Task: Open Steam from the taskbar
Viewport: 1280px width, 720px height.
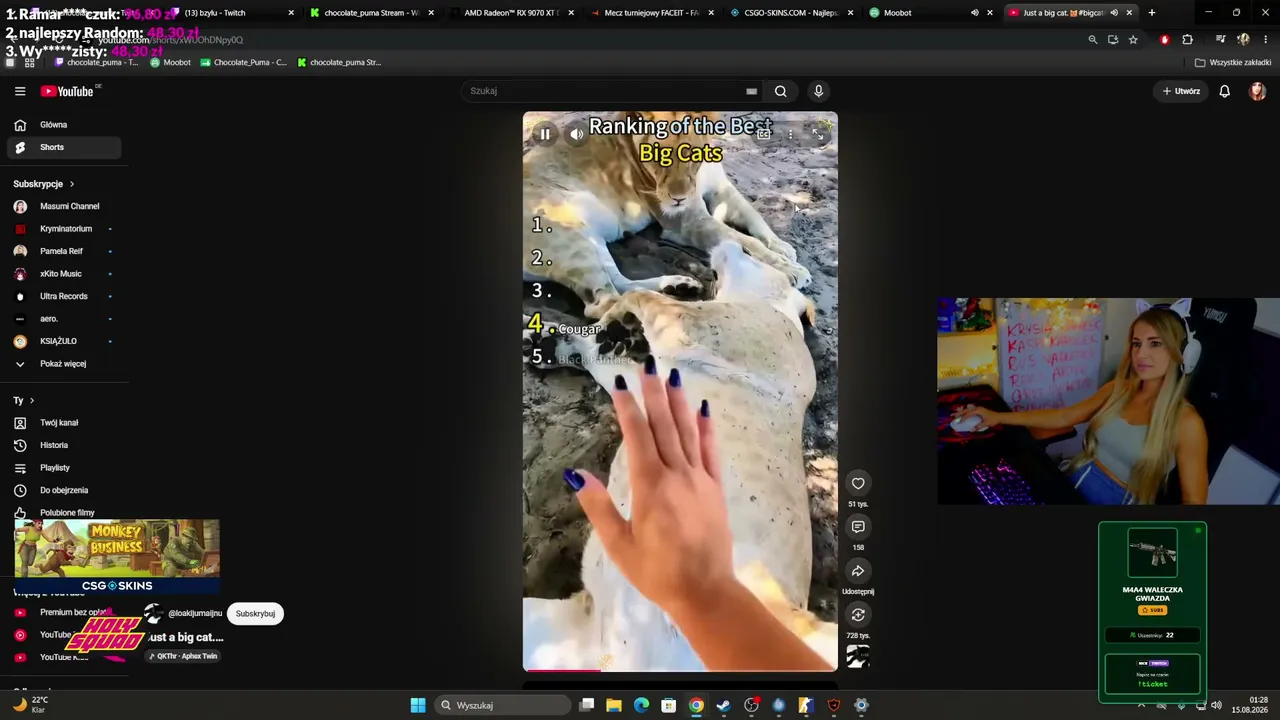Action: 723,705
